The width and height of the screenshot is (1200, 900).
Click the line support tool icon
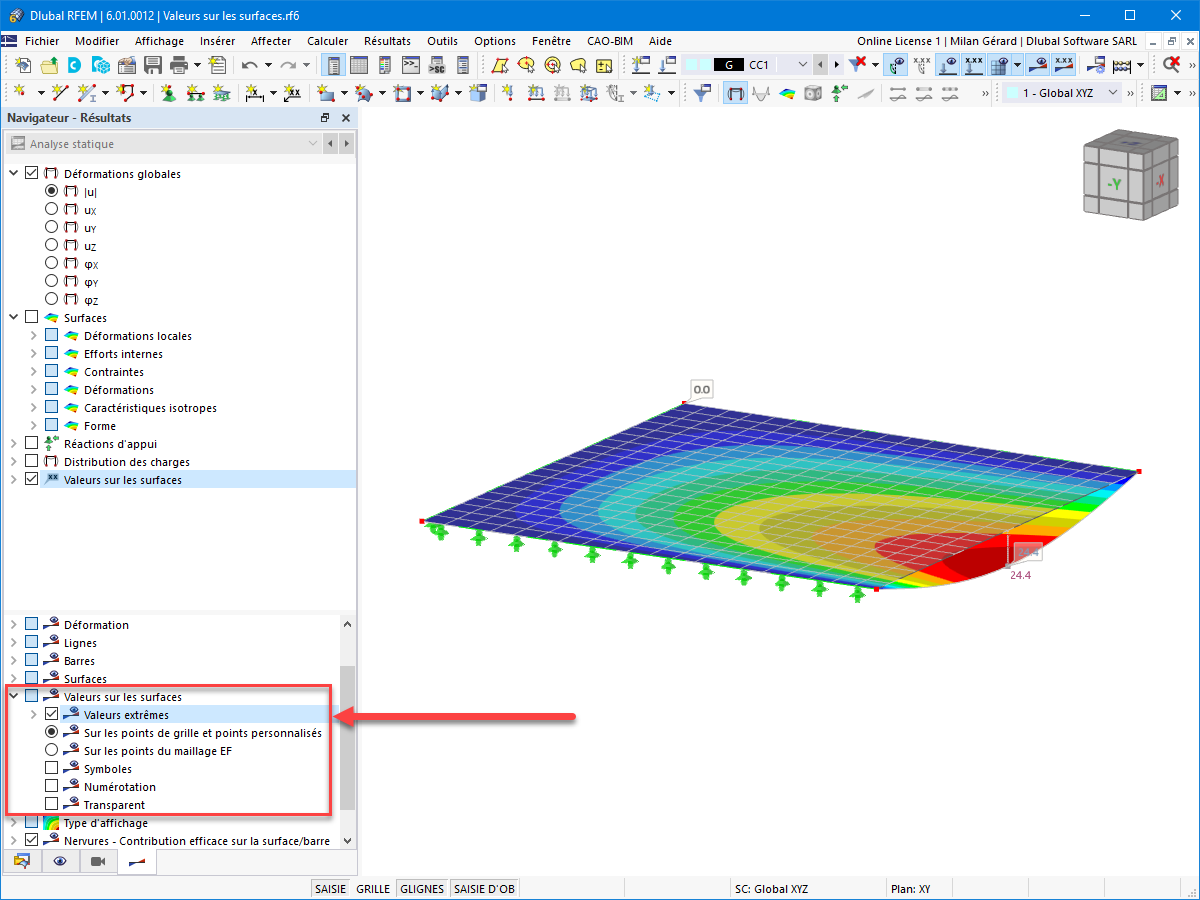point(194,93)
